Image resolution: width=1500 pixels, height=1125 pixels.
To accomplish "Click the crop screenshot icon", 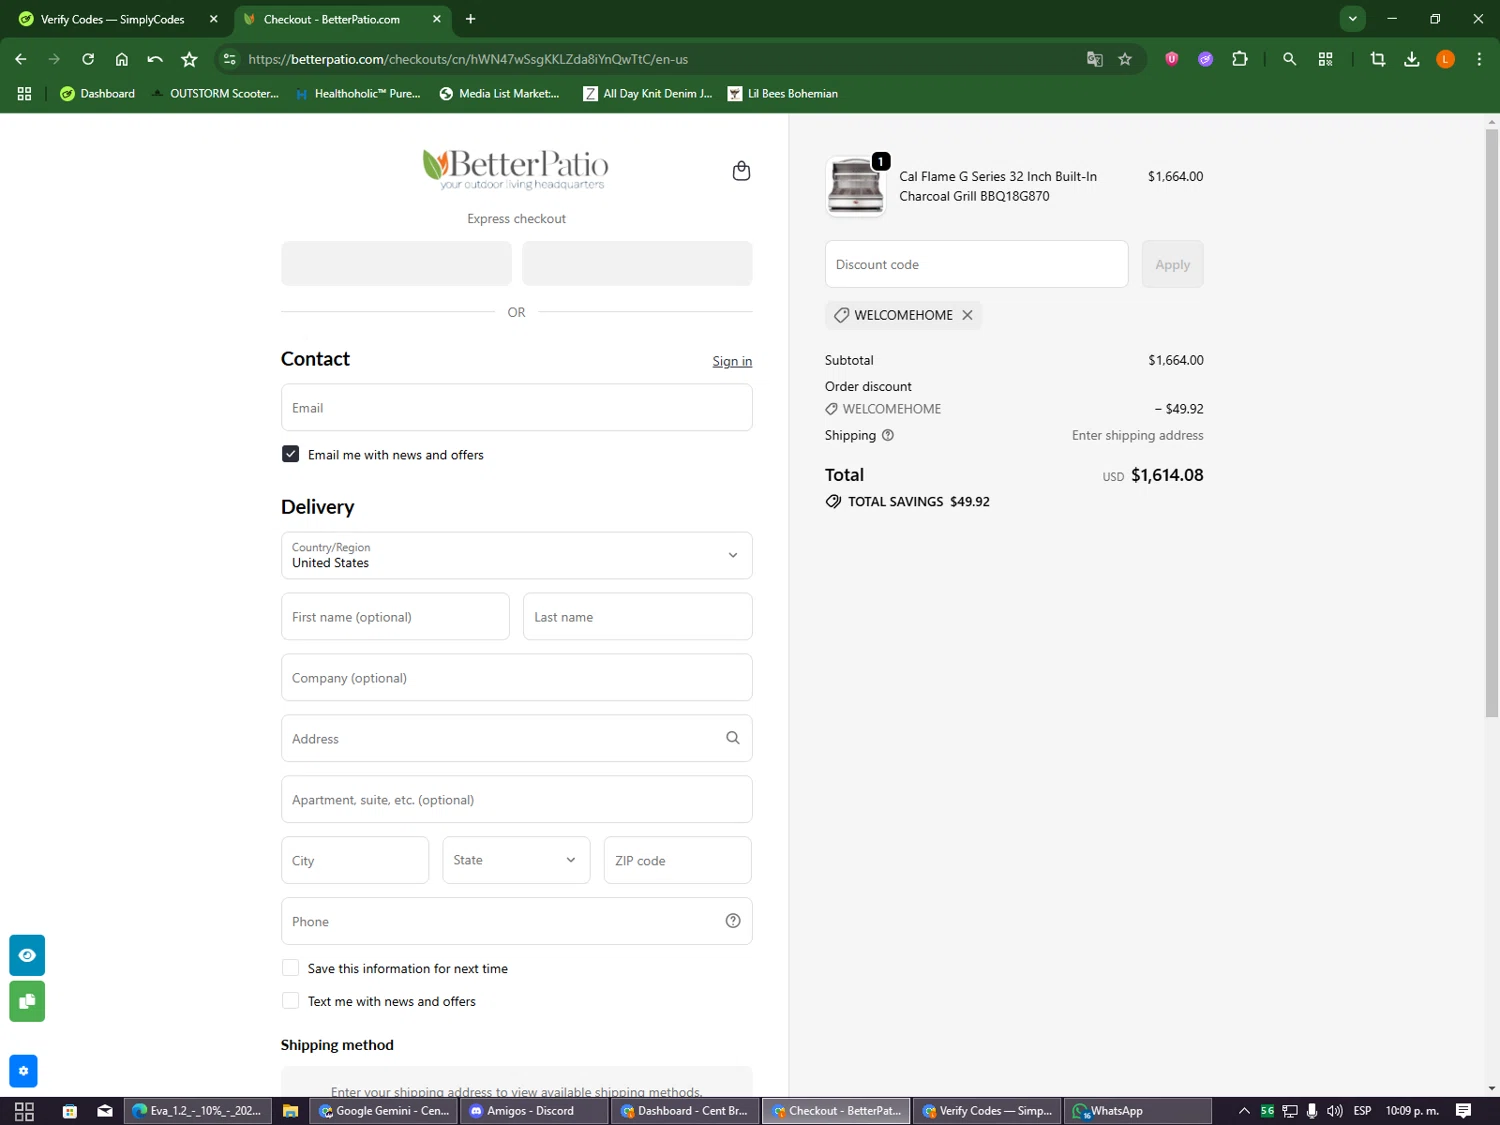I will click(x=1378, y=59).
